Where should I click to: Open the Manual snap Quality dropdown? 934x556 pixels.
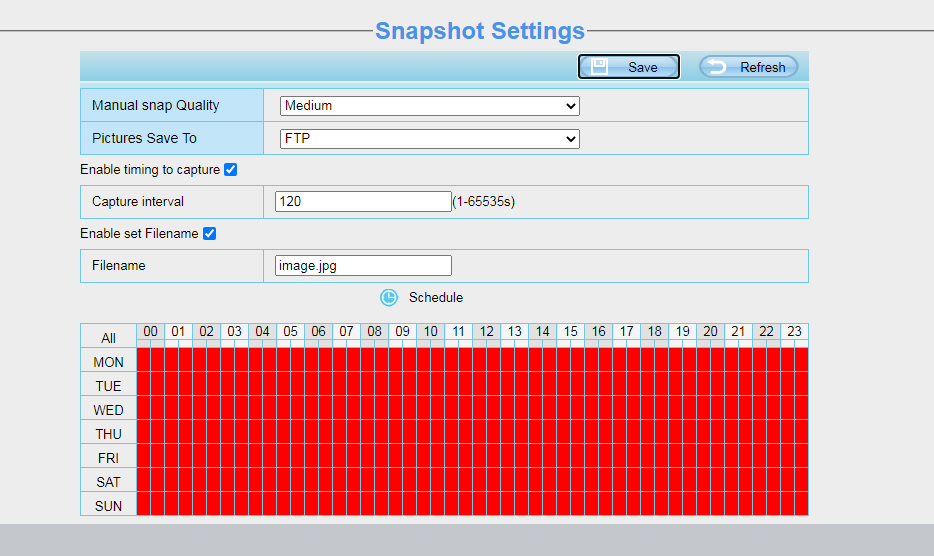(429, 106)
